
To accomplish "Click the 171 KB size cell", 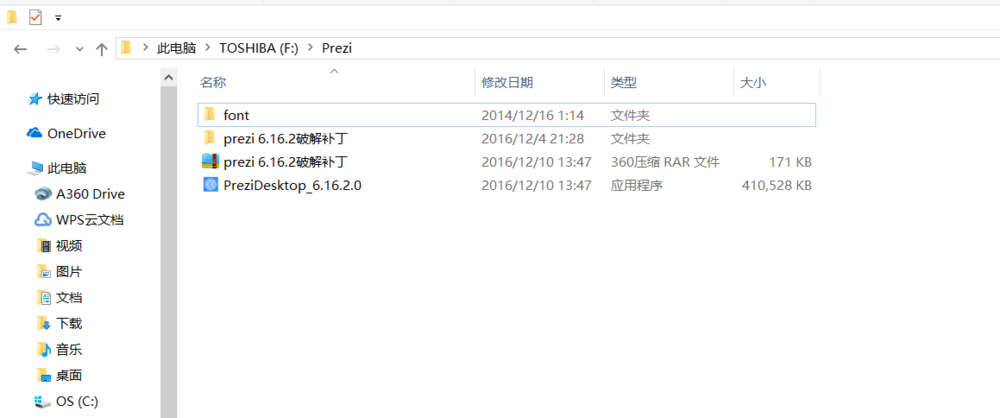I will (x=790, y=162).
